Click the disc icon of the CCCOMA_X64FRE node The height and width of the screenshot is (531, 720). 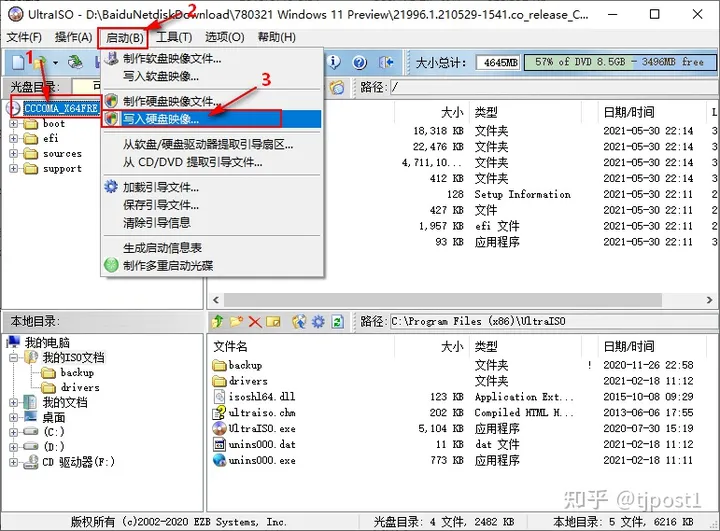click(x=15, y=108)
